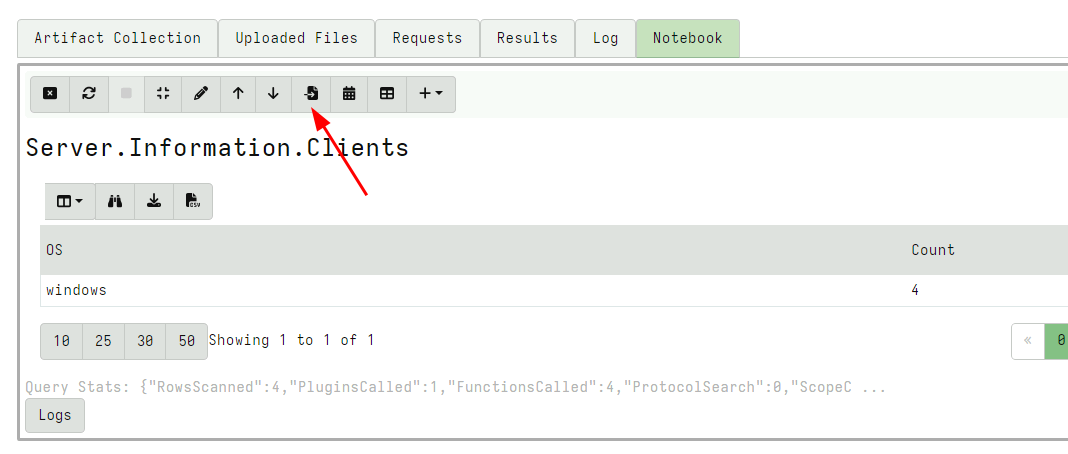The width and height of the screenshot is (1068, 454).
Task: Open the Uploaded Files tab
Action: [296, 38]
